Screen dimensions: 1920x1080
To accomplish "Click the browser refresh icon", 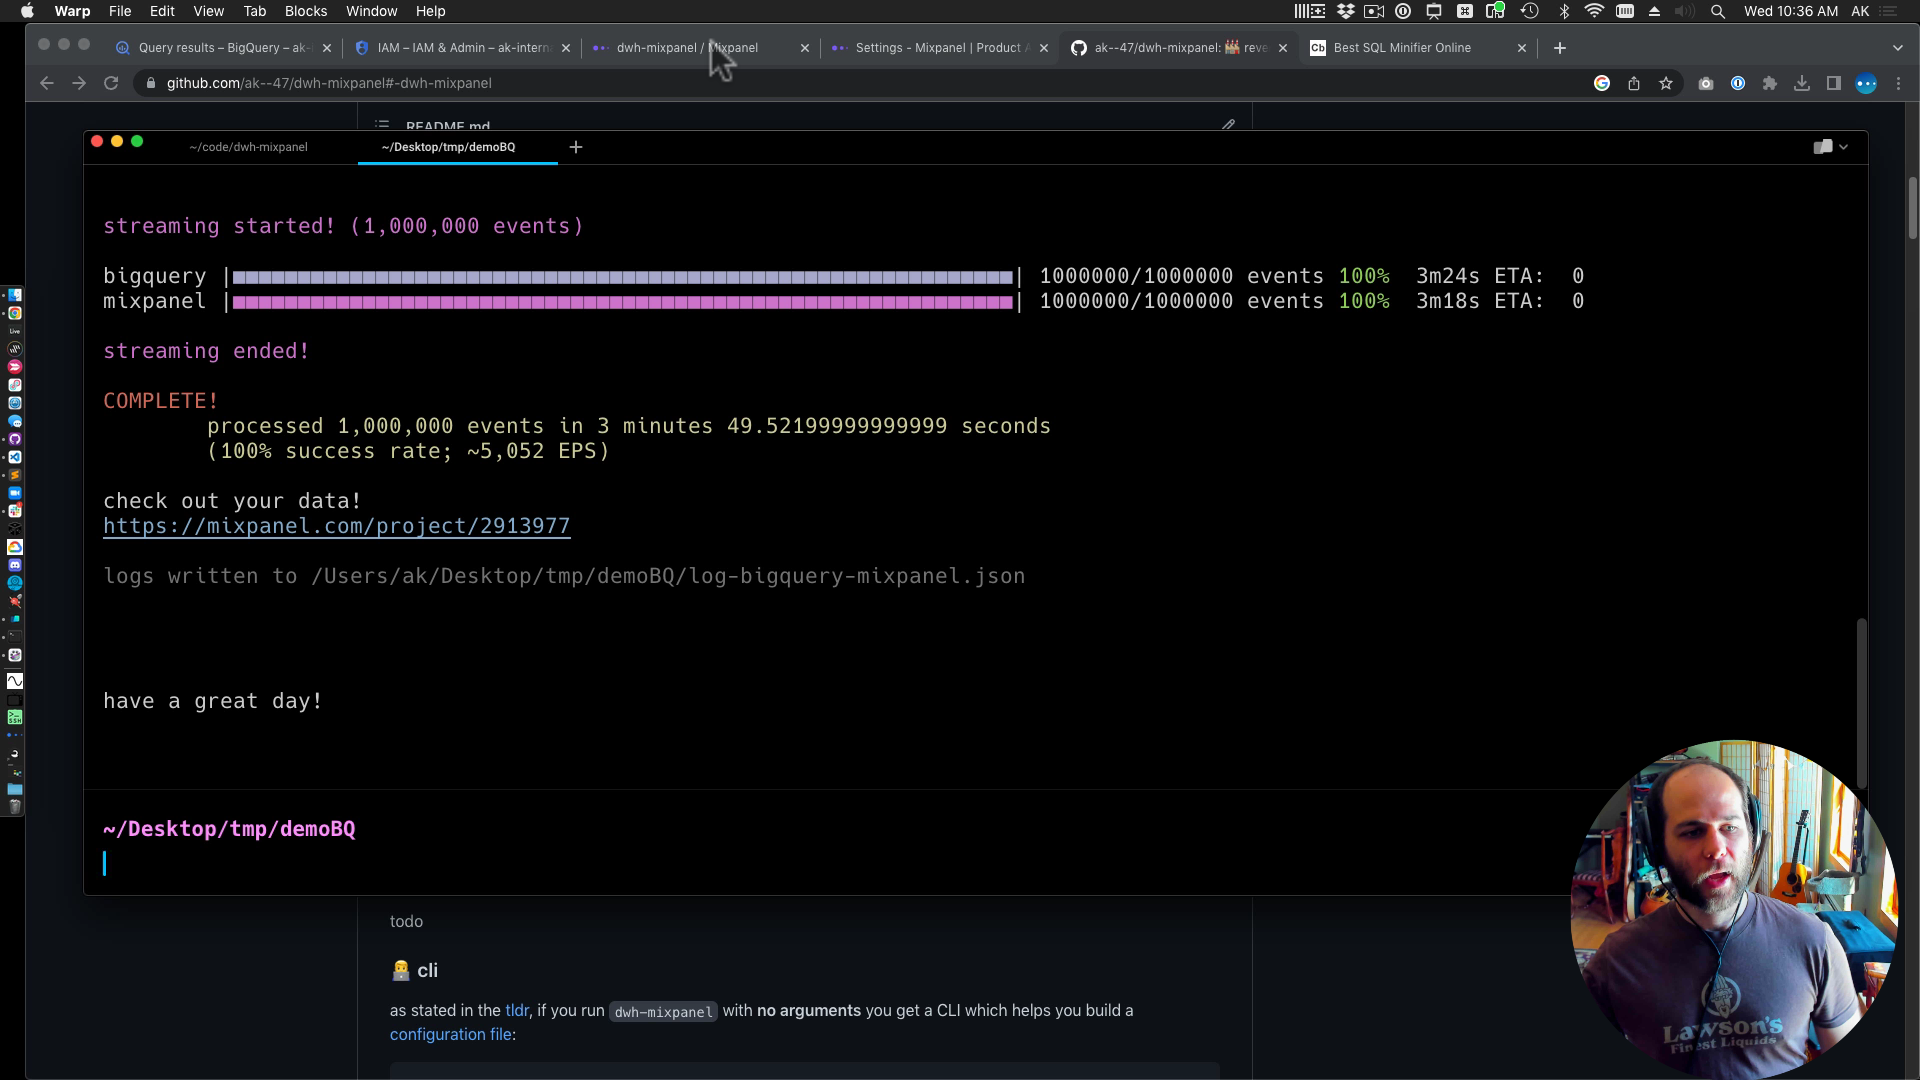I will pos(111,82).
